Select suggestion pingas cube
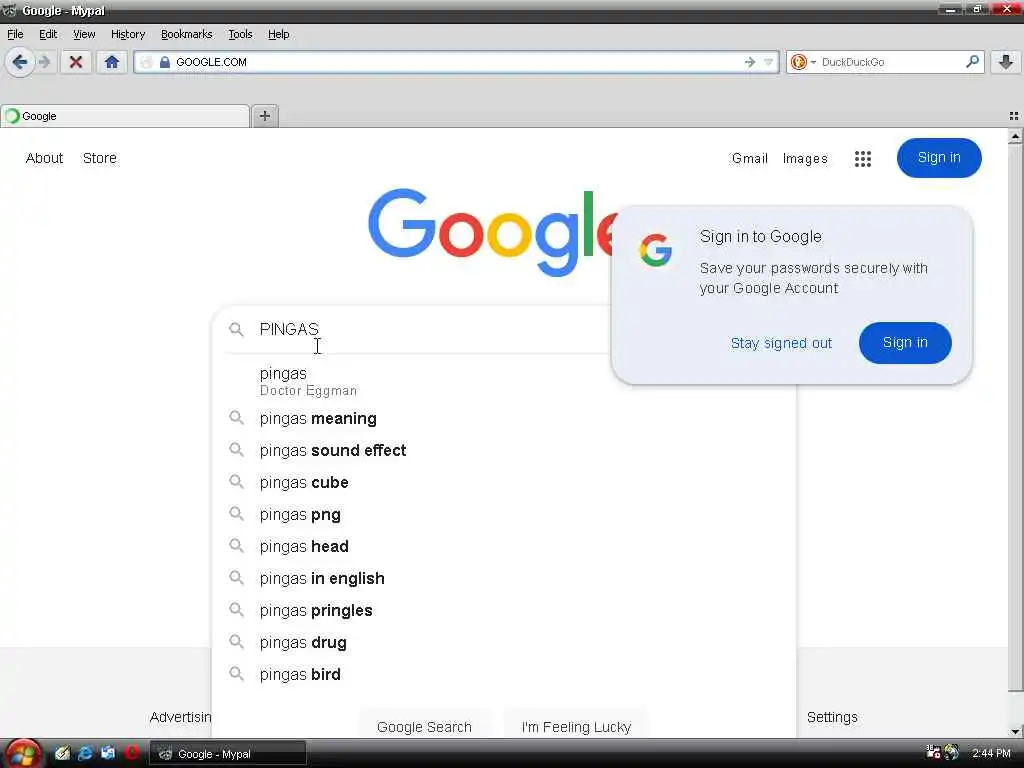 (504, 483)
